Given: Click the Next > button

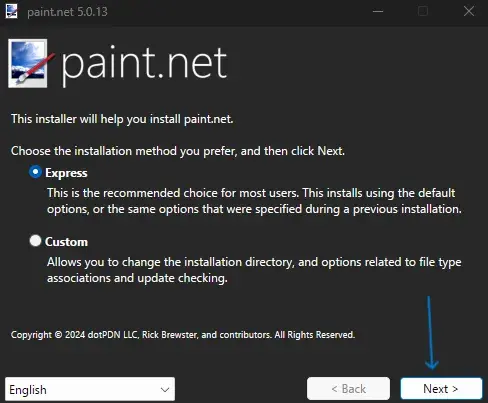Looking at the screenshot, I should coord(441,388).
